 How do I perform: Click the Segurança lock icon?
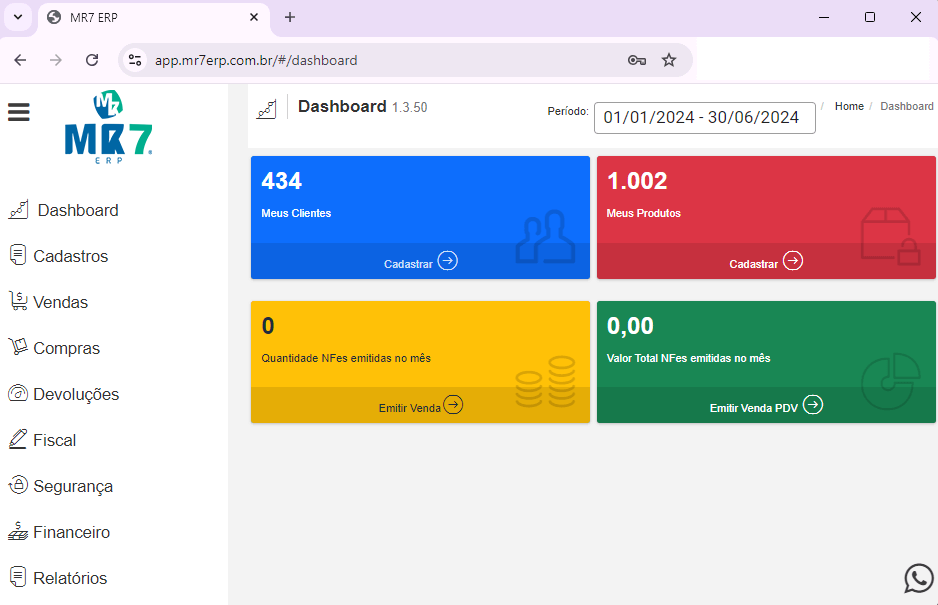(18, 485)
